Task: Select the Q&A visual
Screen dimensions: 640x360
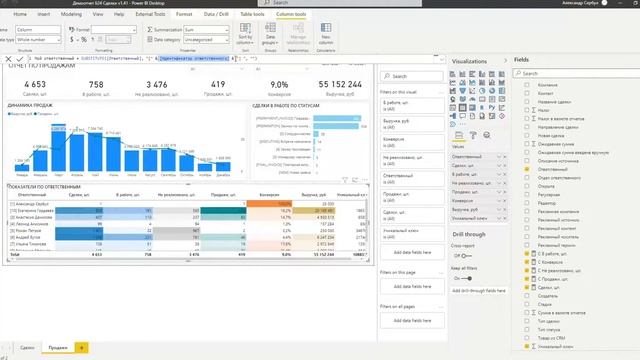Action: click(462, 116)
